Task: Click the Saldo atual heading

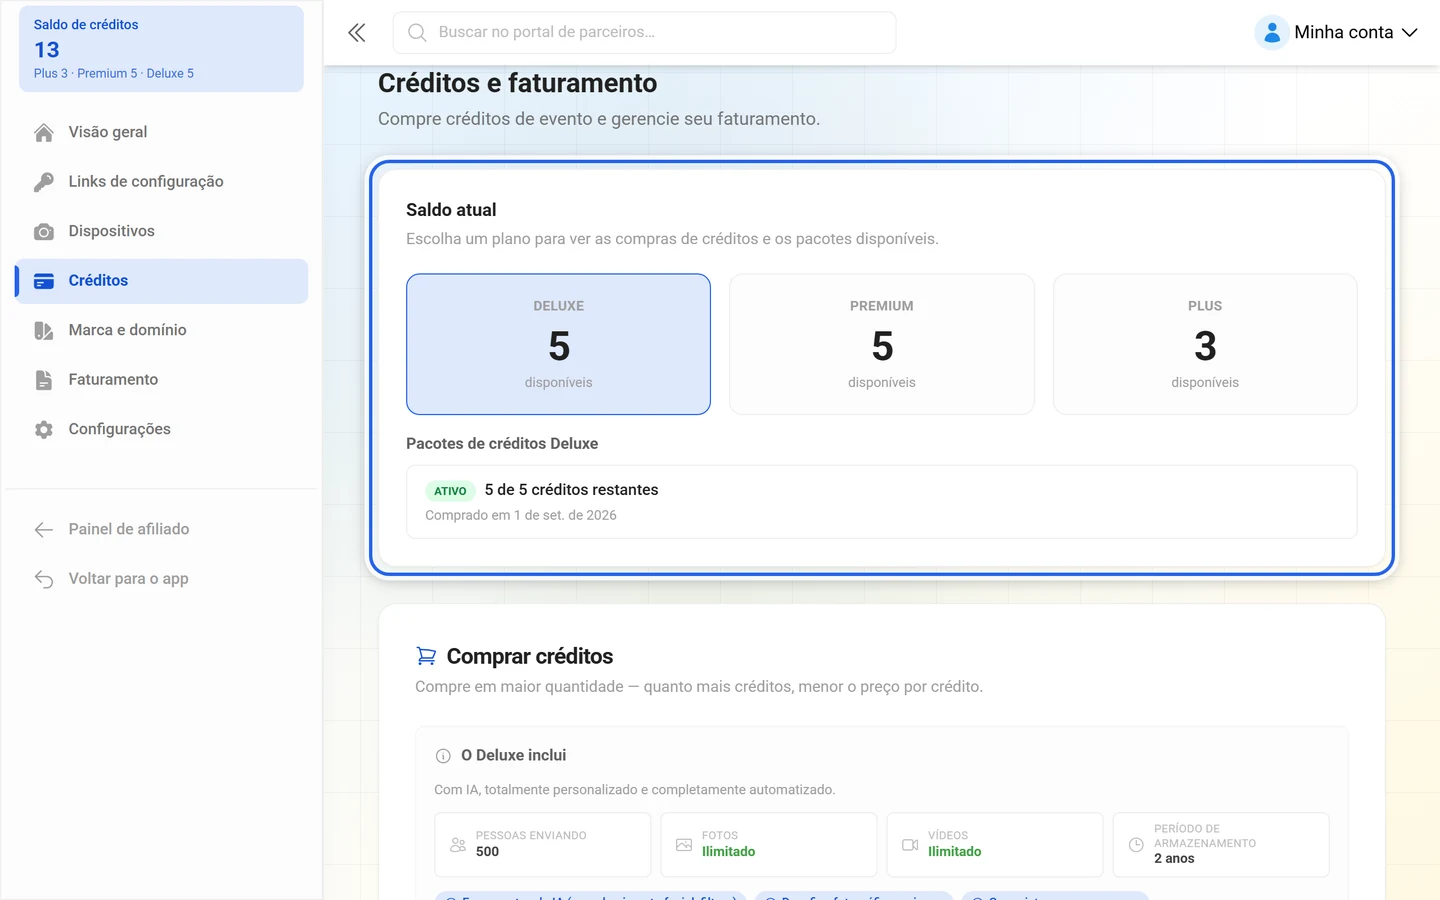Action: pyautogui.click(x=451, y=210)
